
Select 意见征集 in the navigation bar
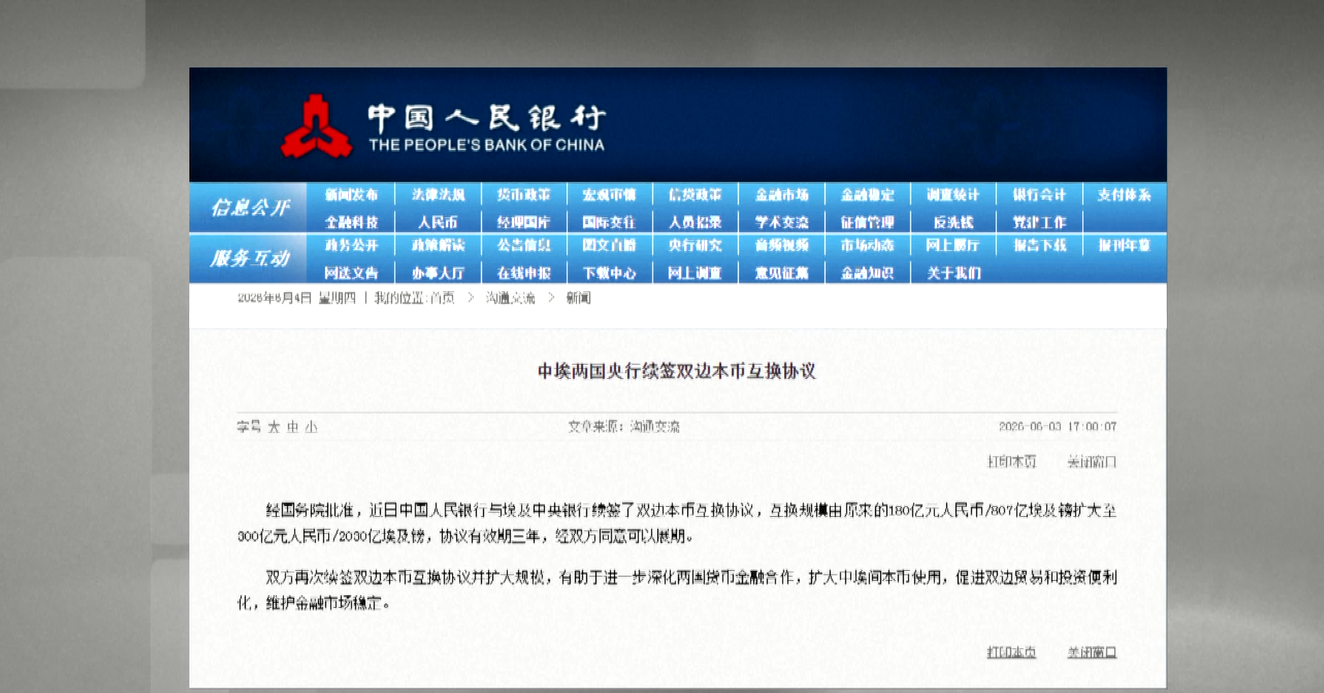(781, 272)
